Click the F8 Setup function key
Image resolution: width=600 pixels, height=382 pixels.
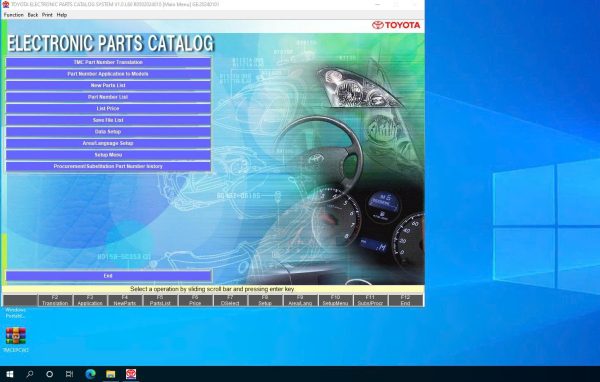coord(265,300)
